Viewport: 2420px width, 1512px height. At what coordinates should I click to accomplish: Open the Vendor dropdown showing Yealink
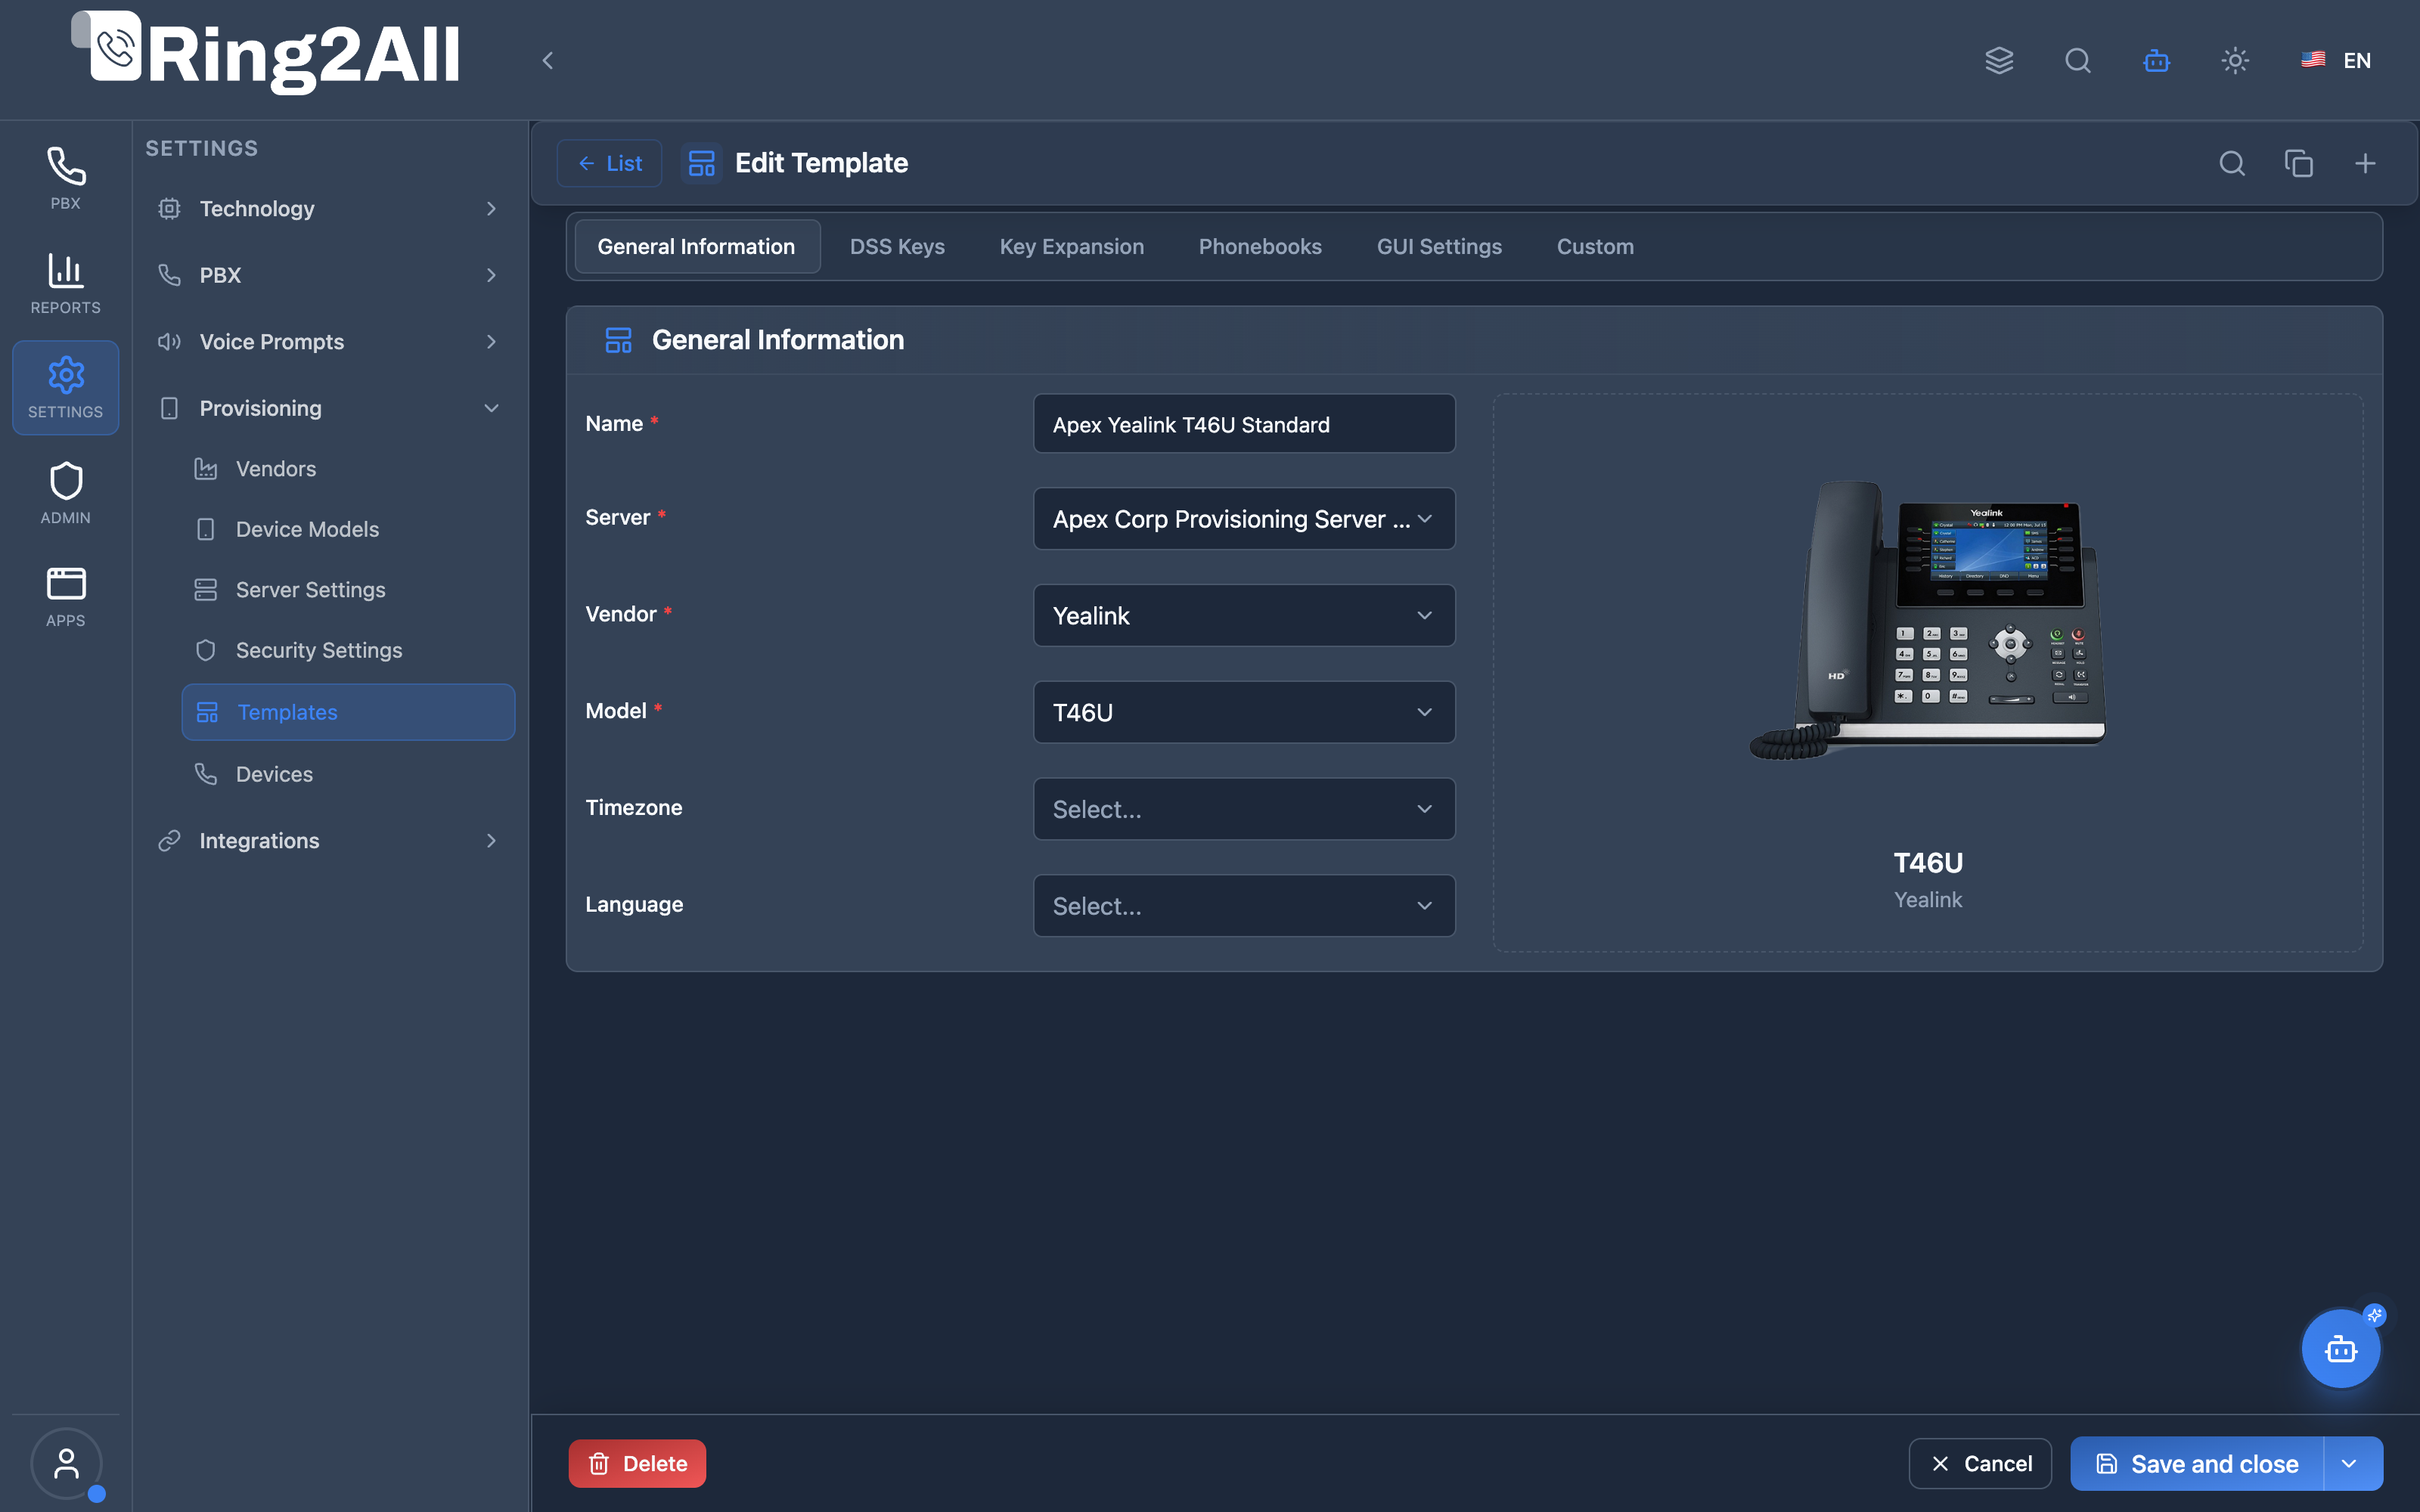pos(1243,616)
